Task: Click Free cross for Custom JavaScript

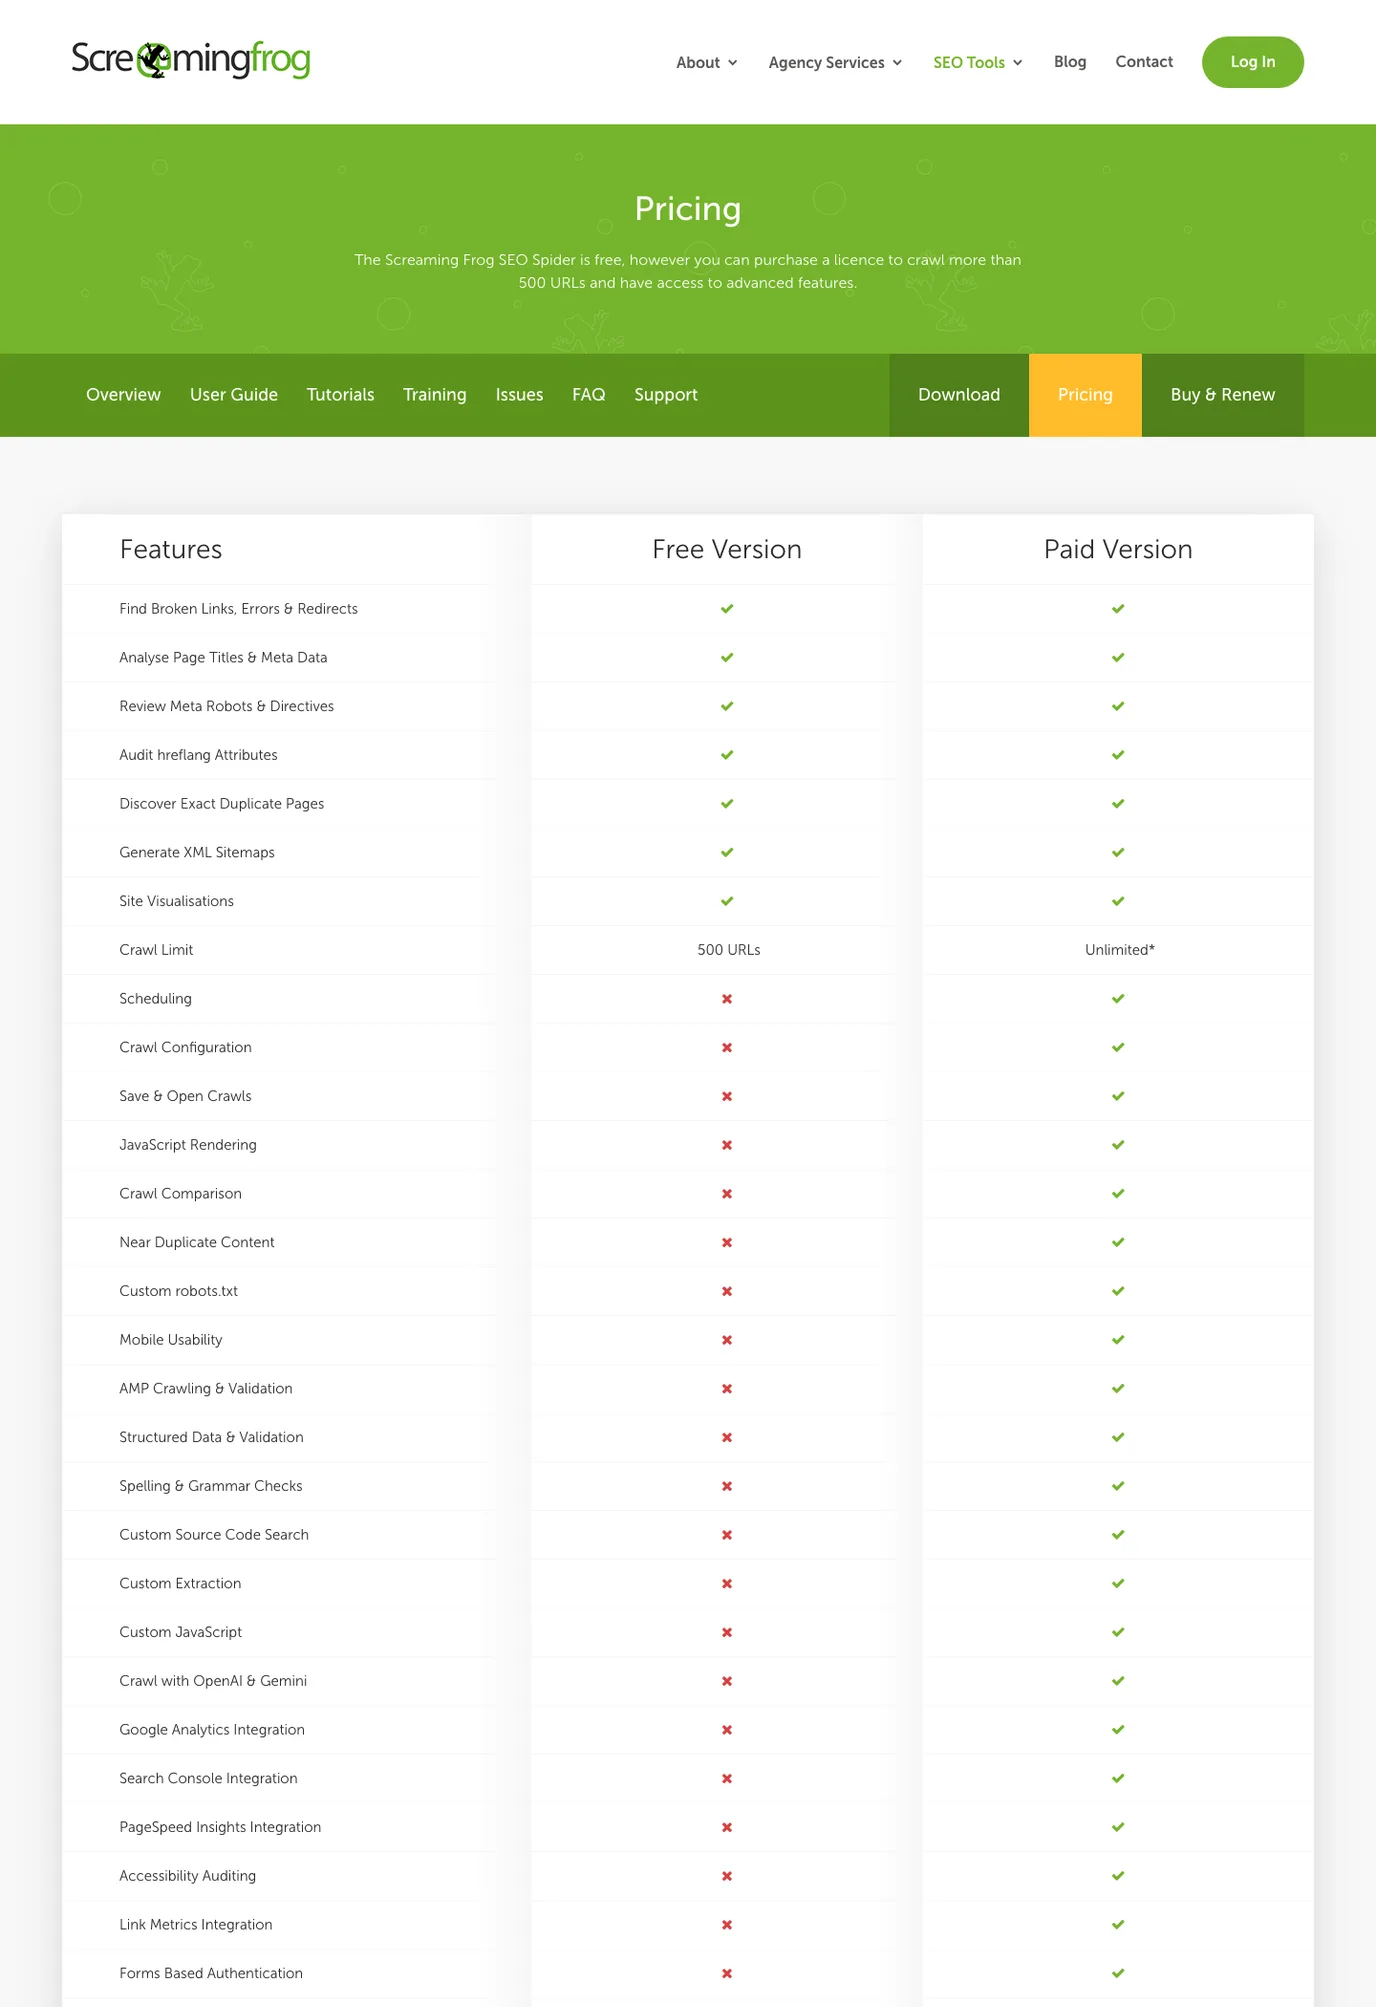Action: point(727,1632)
